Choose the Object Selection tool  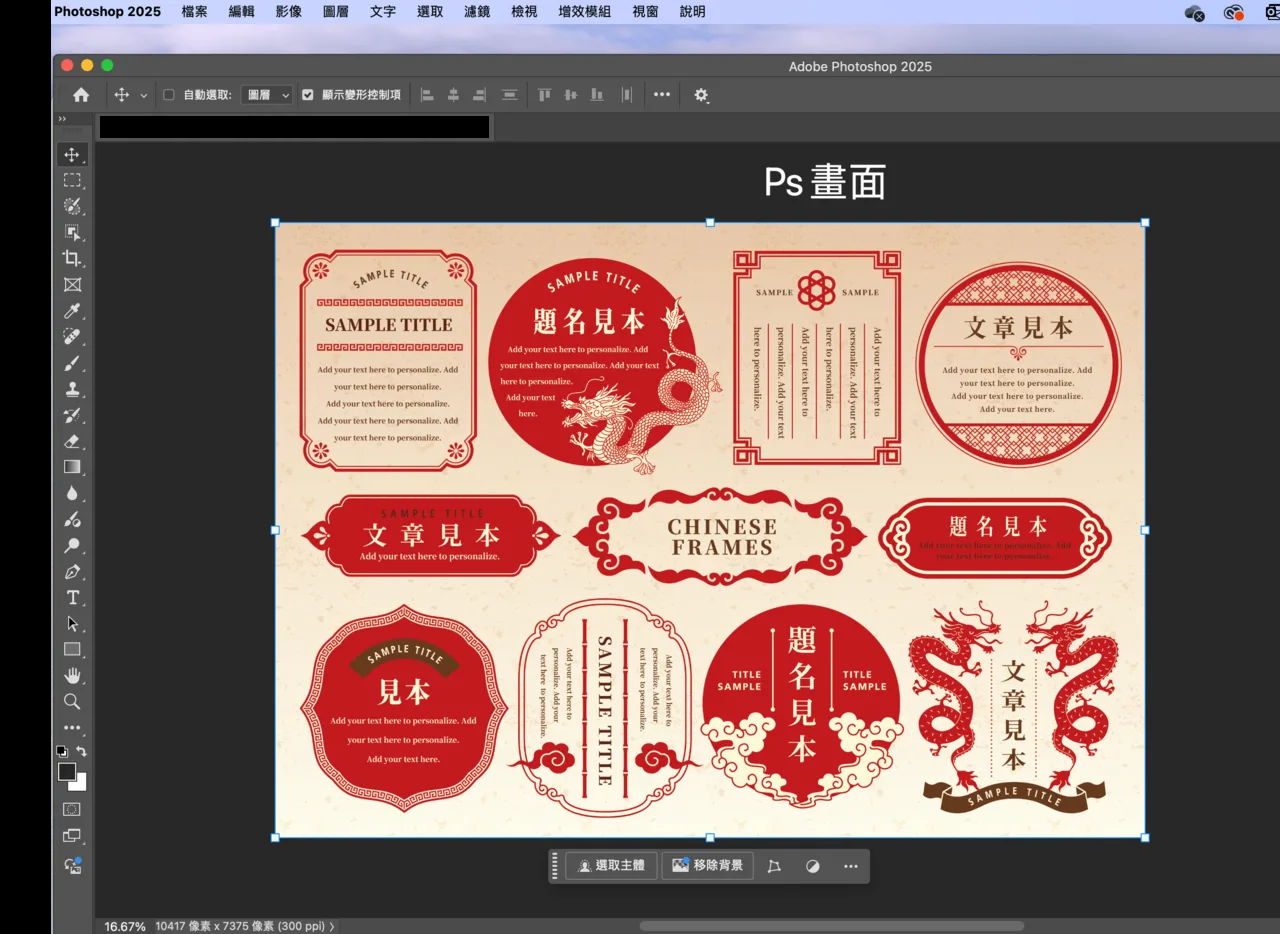[72, 233]
